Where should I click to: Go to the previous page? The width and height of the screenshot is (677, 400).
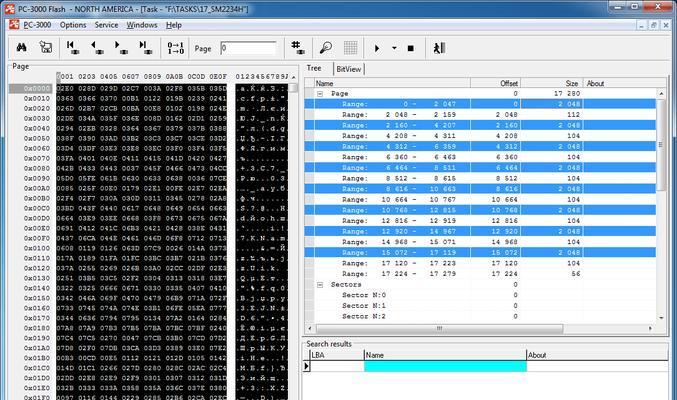click(96, 47)
